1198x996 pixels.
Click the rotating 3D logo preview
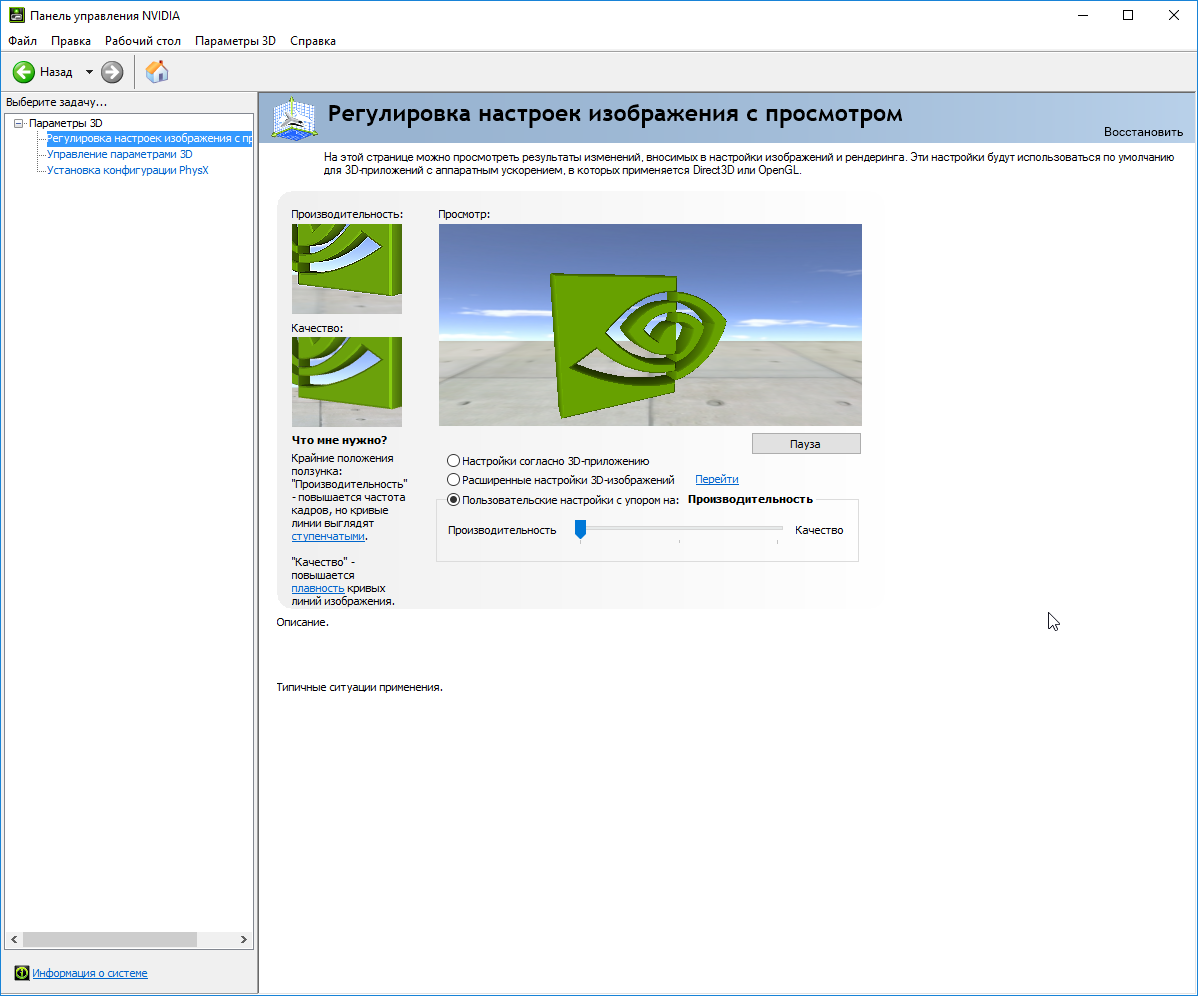(x=650, y=325)
